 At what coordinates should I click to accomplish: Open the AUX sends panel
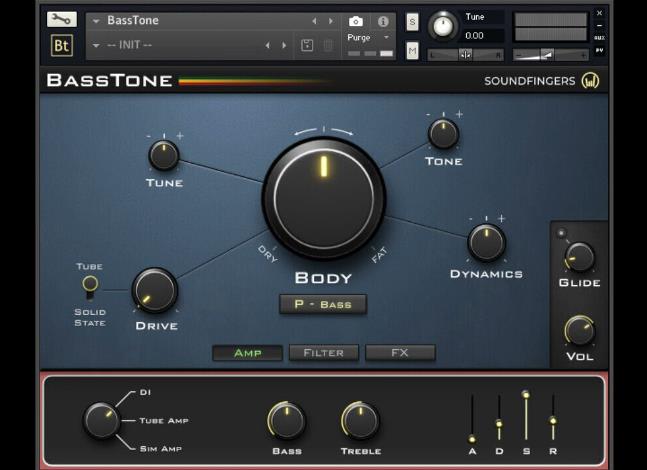[x=600, y=38]
